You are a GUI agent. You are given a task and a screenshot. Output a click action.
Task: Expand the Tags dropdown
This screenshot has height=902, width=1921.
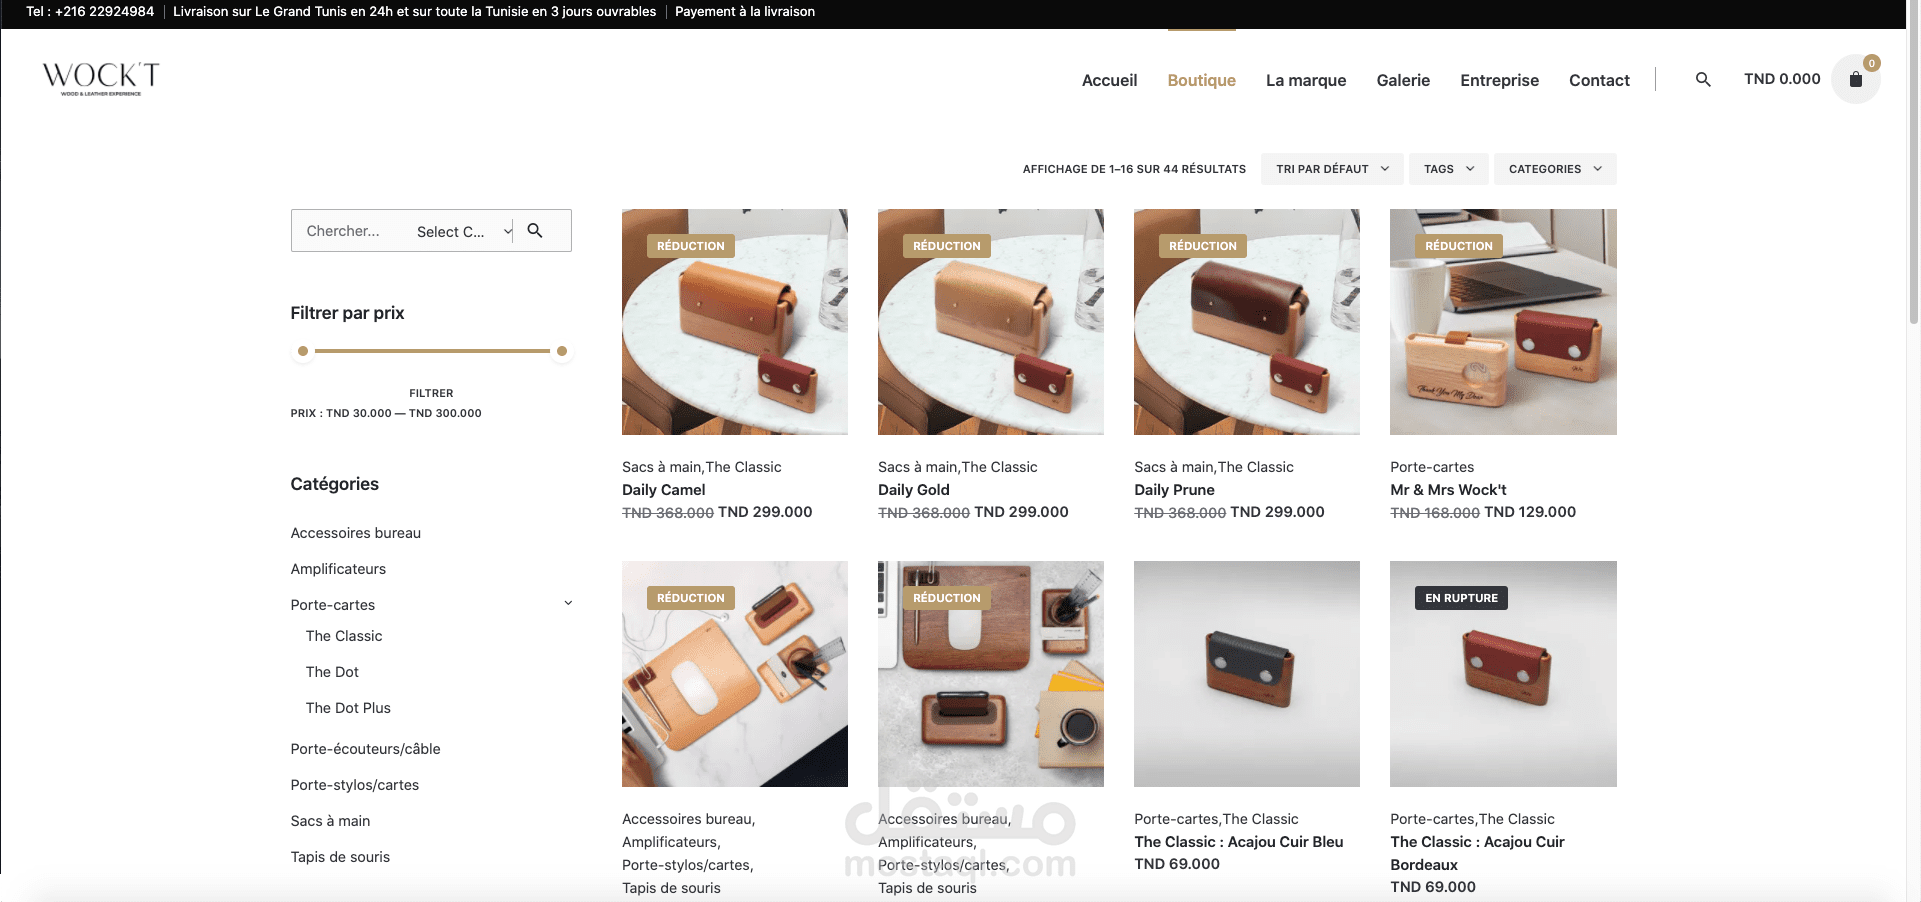(1449, 169)
